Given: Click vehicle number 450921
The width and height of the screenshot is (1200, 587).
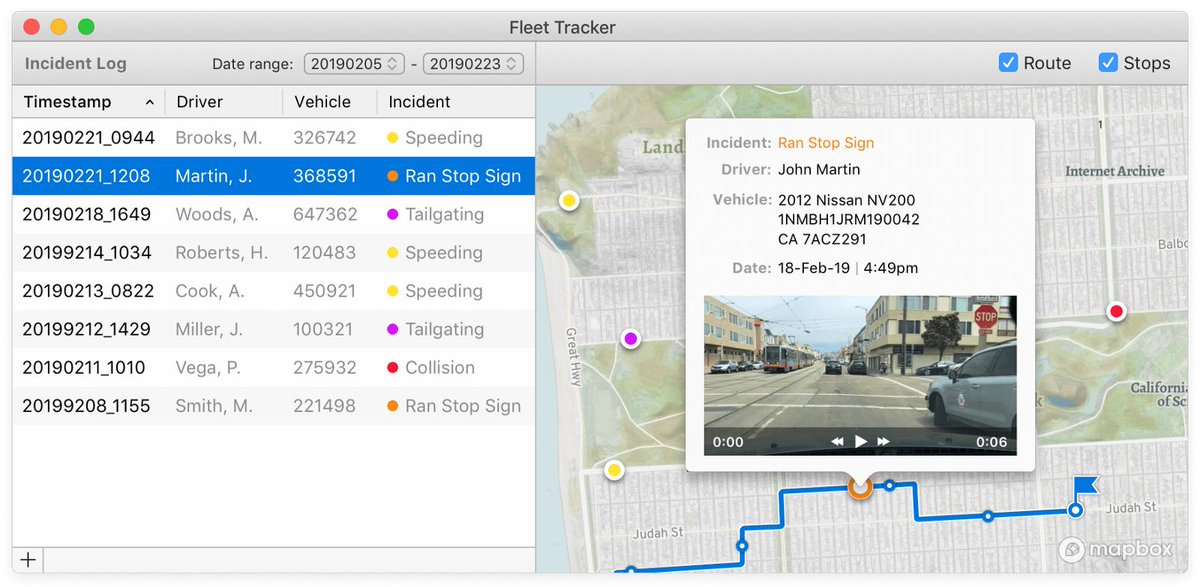Looking at the screenshot, I should point(325,291).
